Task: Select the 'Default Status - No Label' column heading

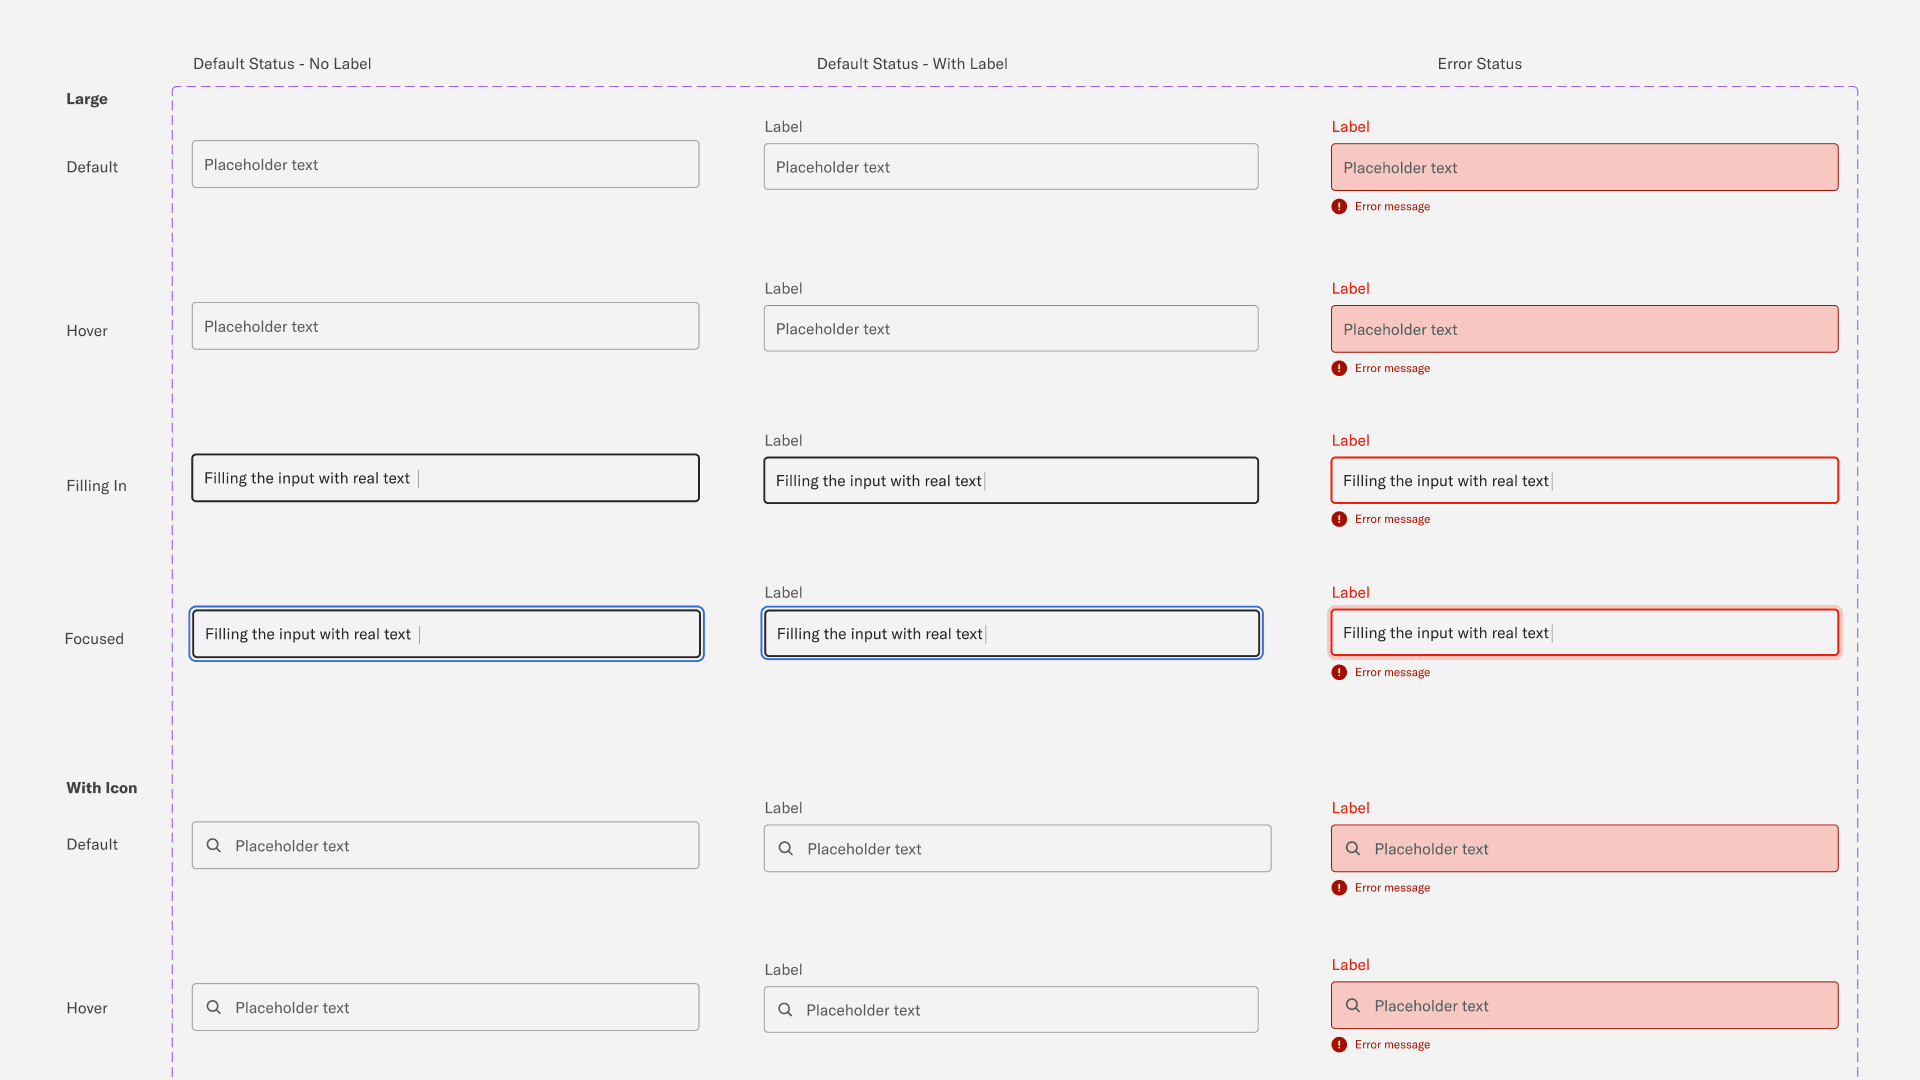Action: click(x=282, y=64)
